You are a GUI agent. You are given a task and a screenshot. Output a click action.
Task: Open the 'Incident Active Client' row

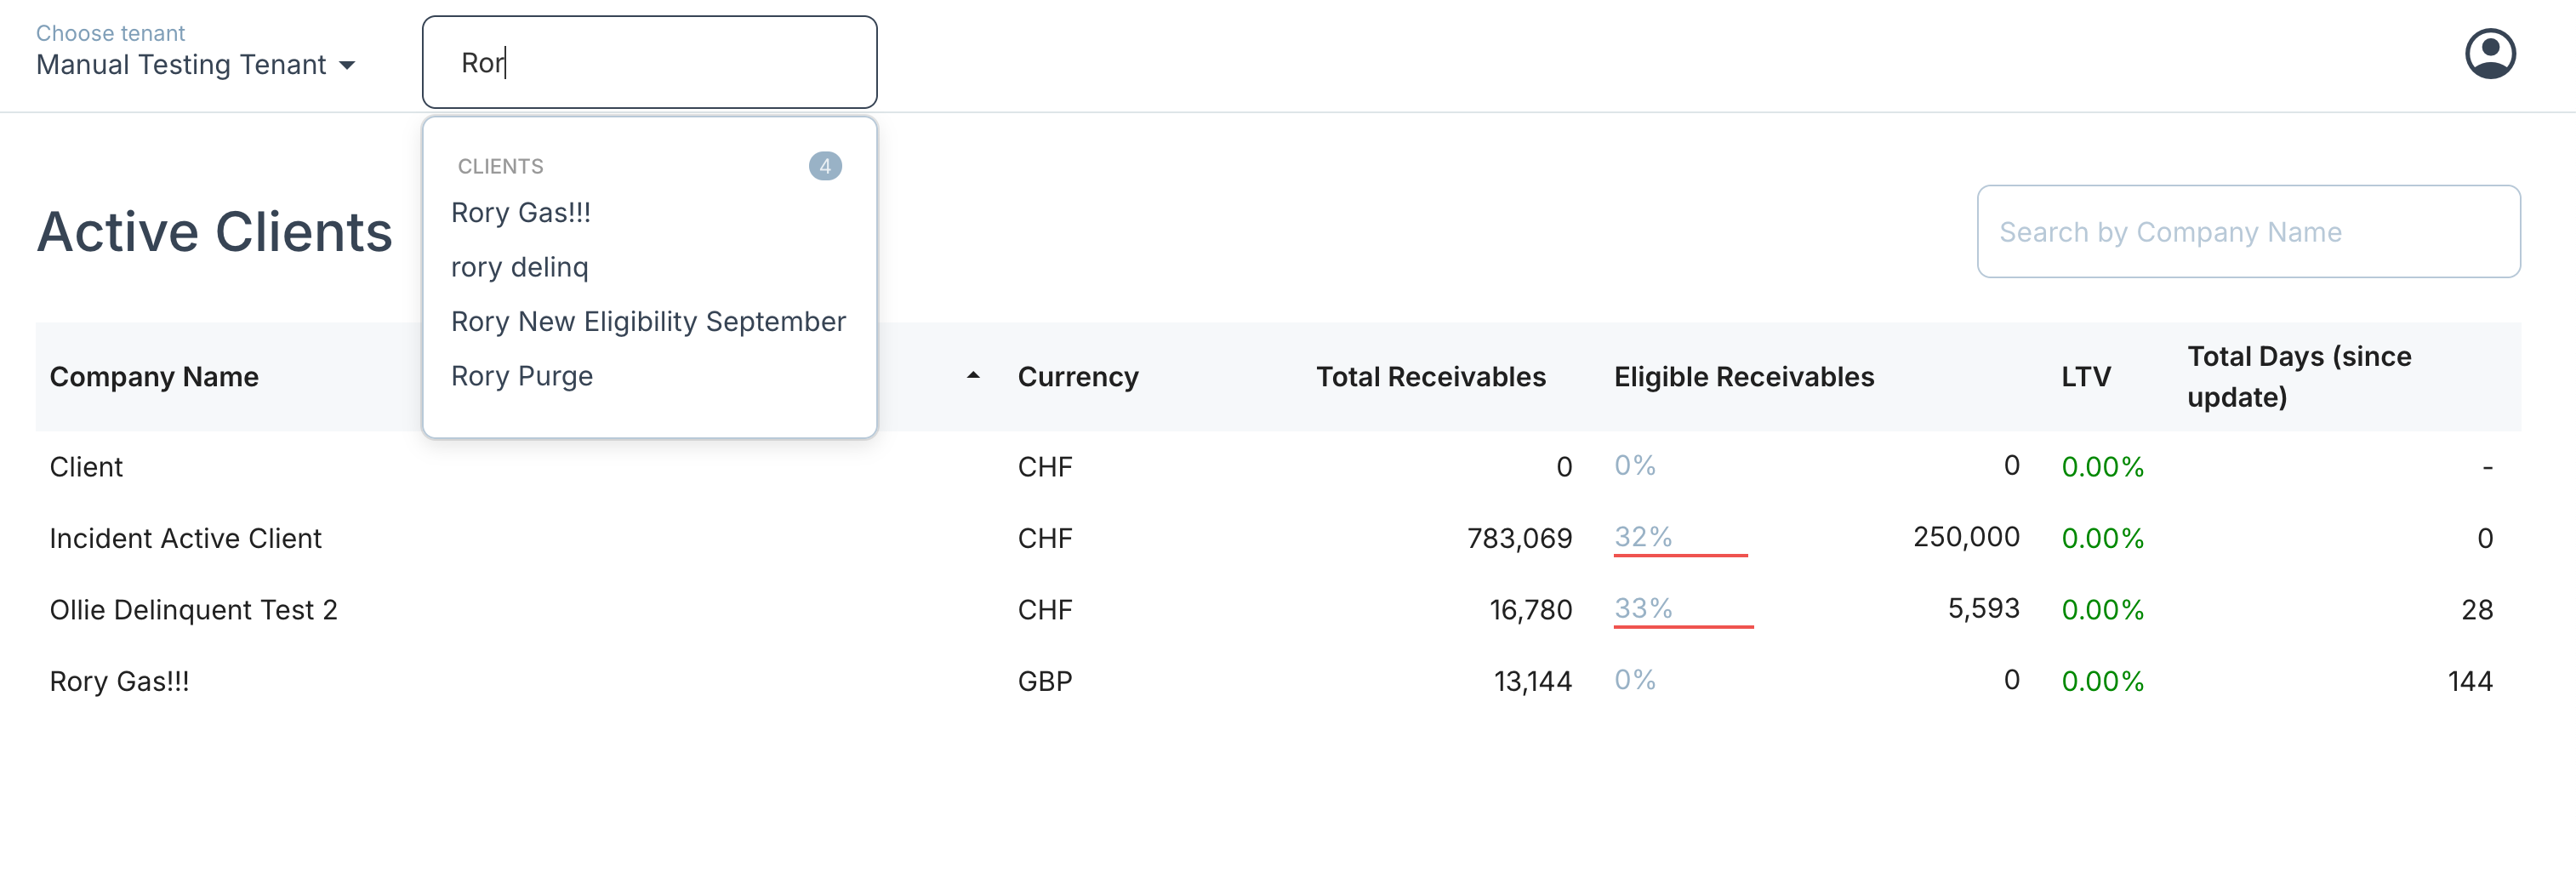[x=186, y=539]
